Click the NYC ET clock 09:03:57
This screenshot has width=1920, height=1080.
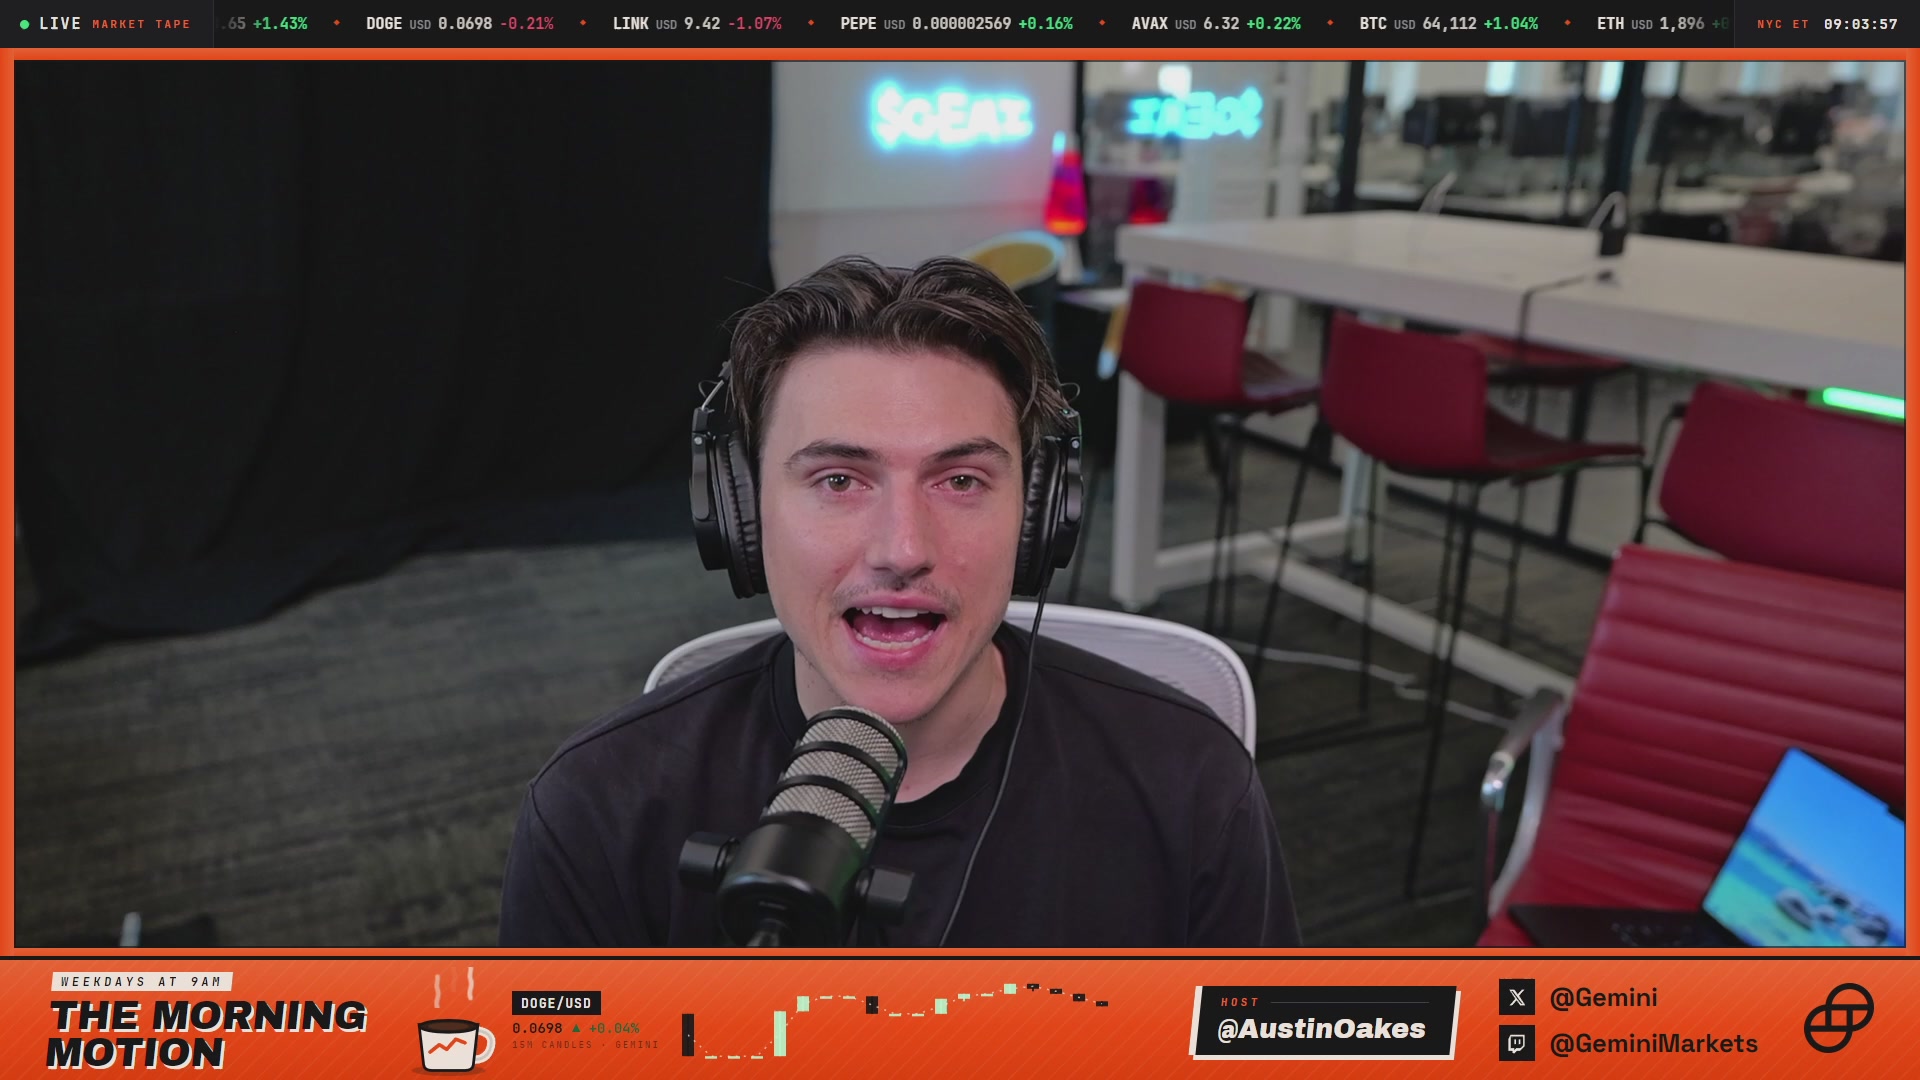(1827, 24)
